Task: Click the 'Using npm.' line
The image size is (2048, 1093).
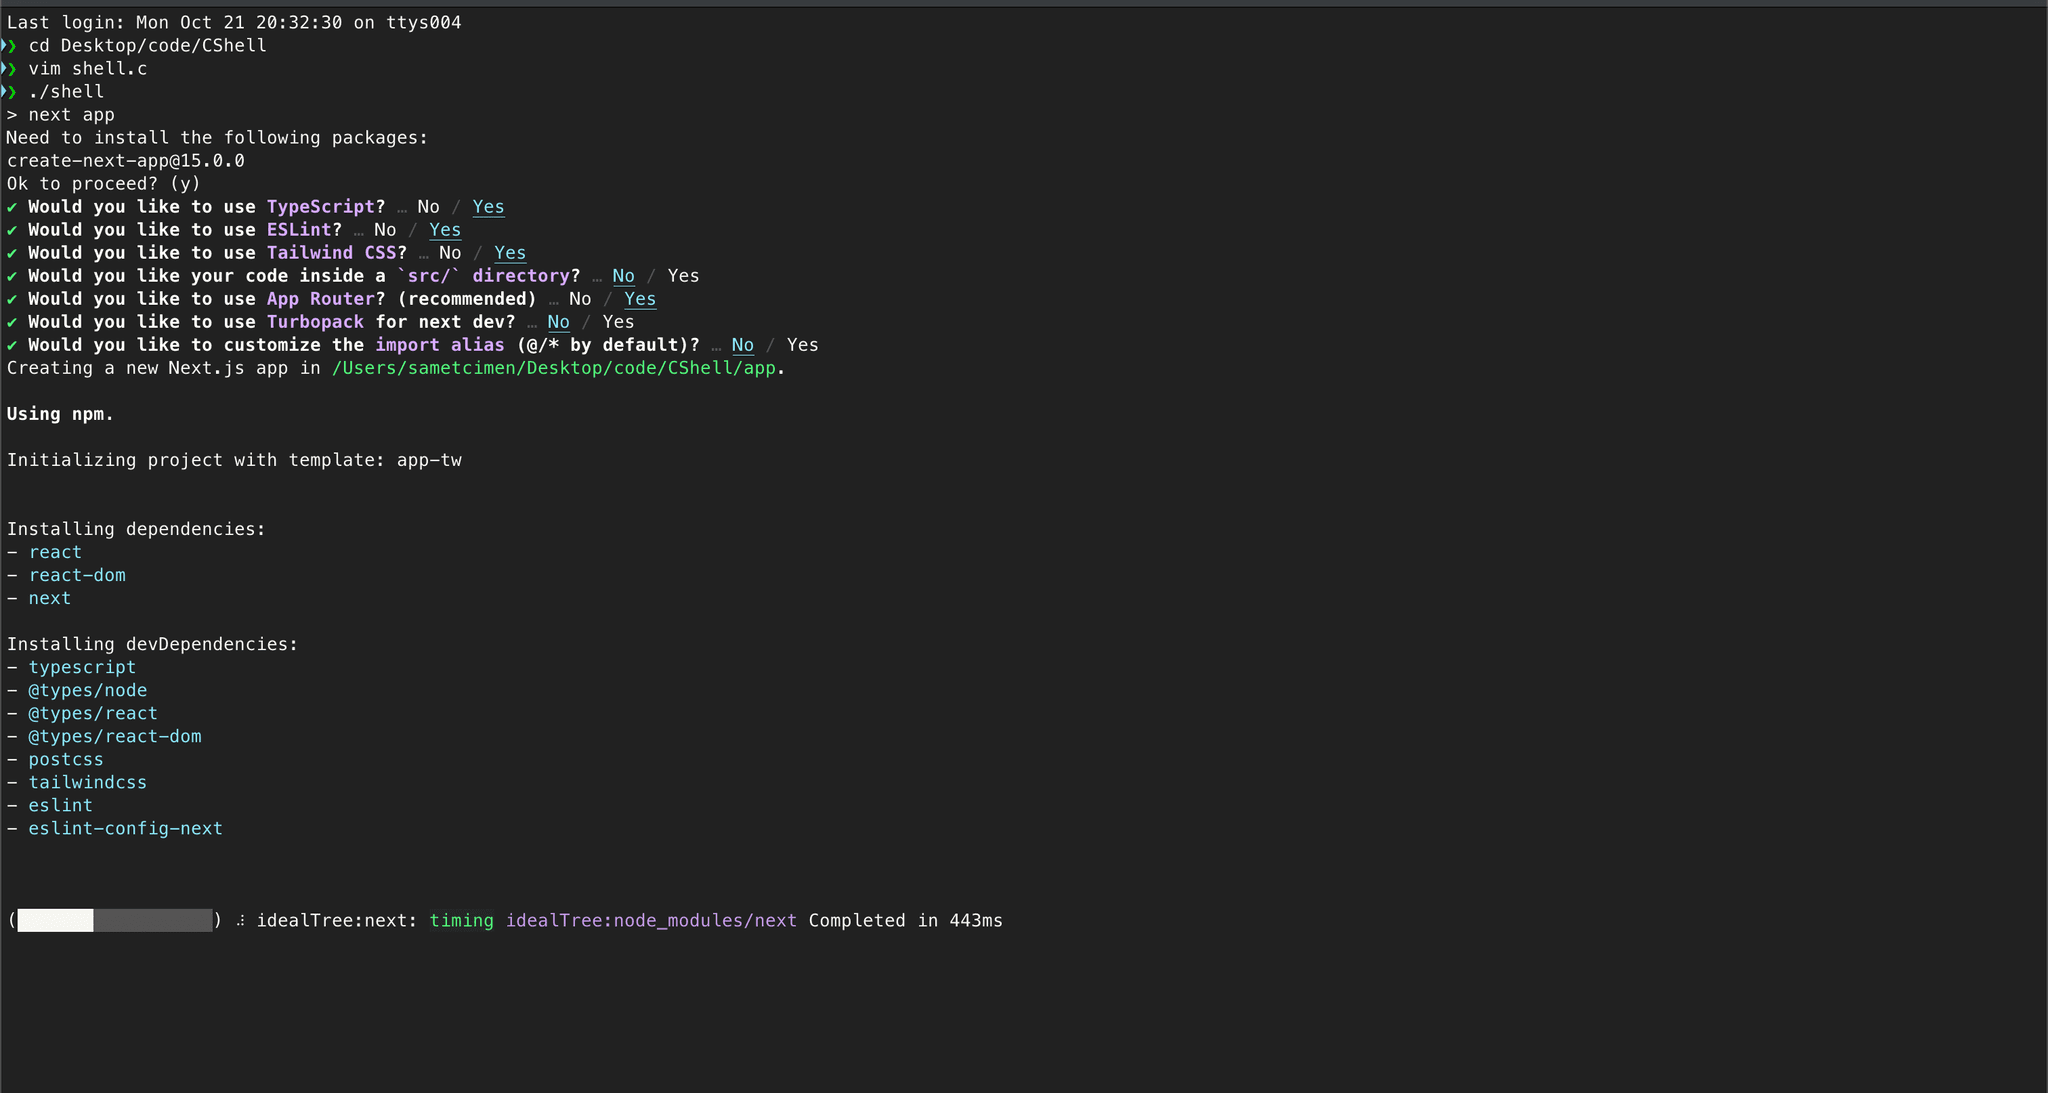Action: [x=60, y=414]
